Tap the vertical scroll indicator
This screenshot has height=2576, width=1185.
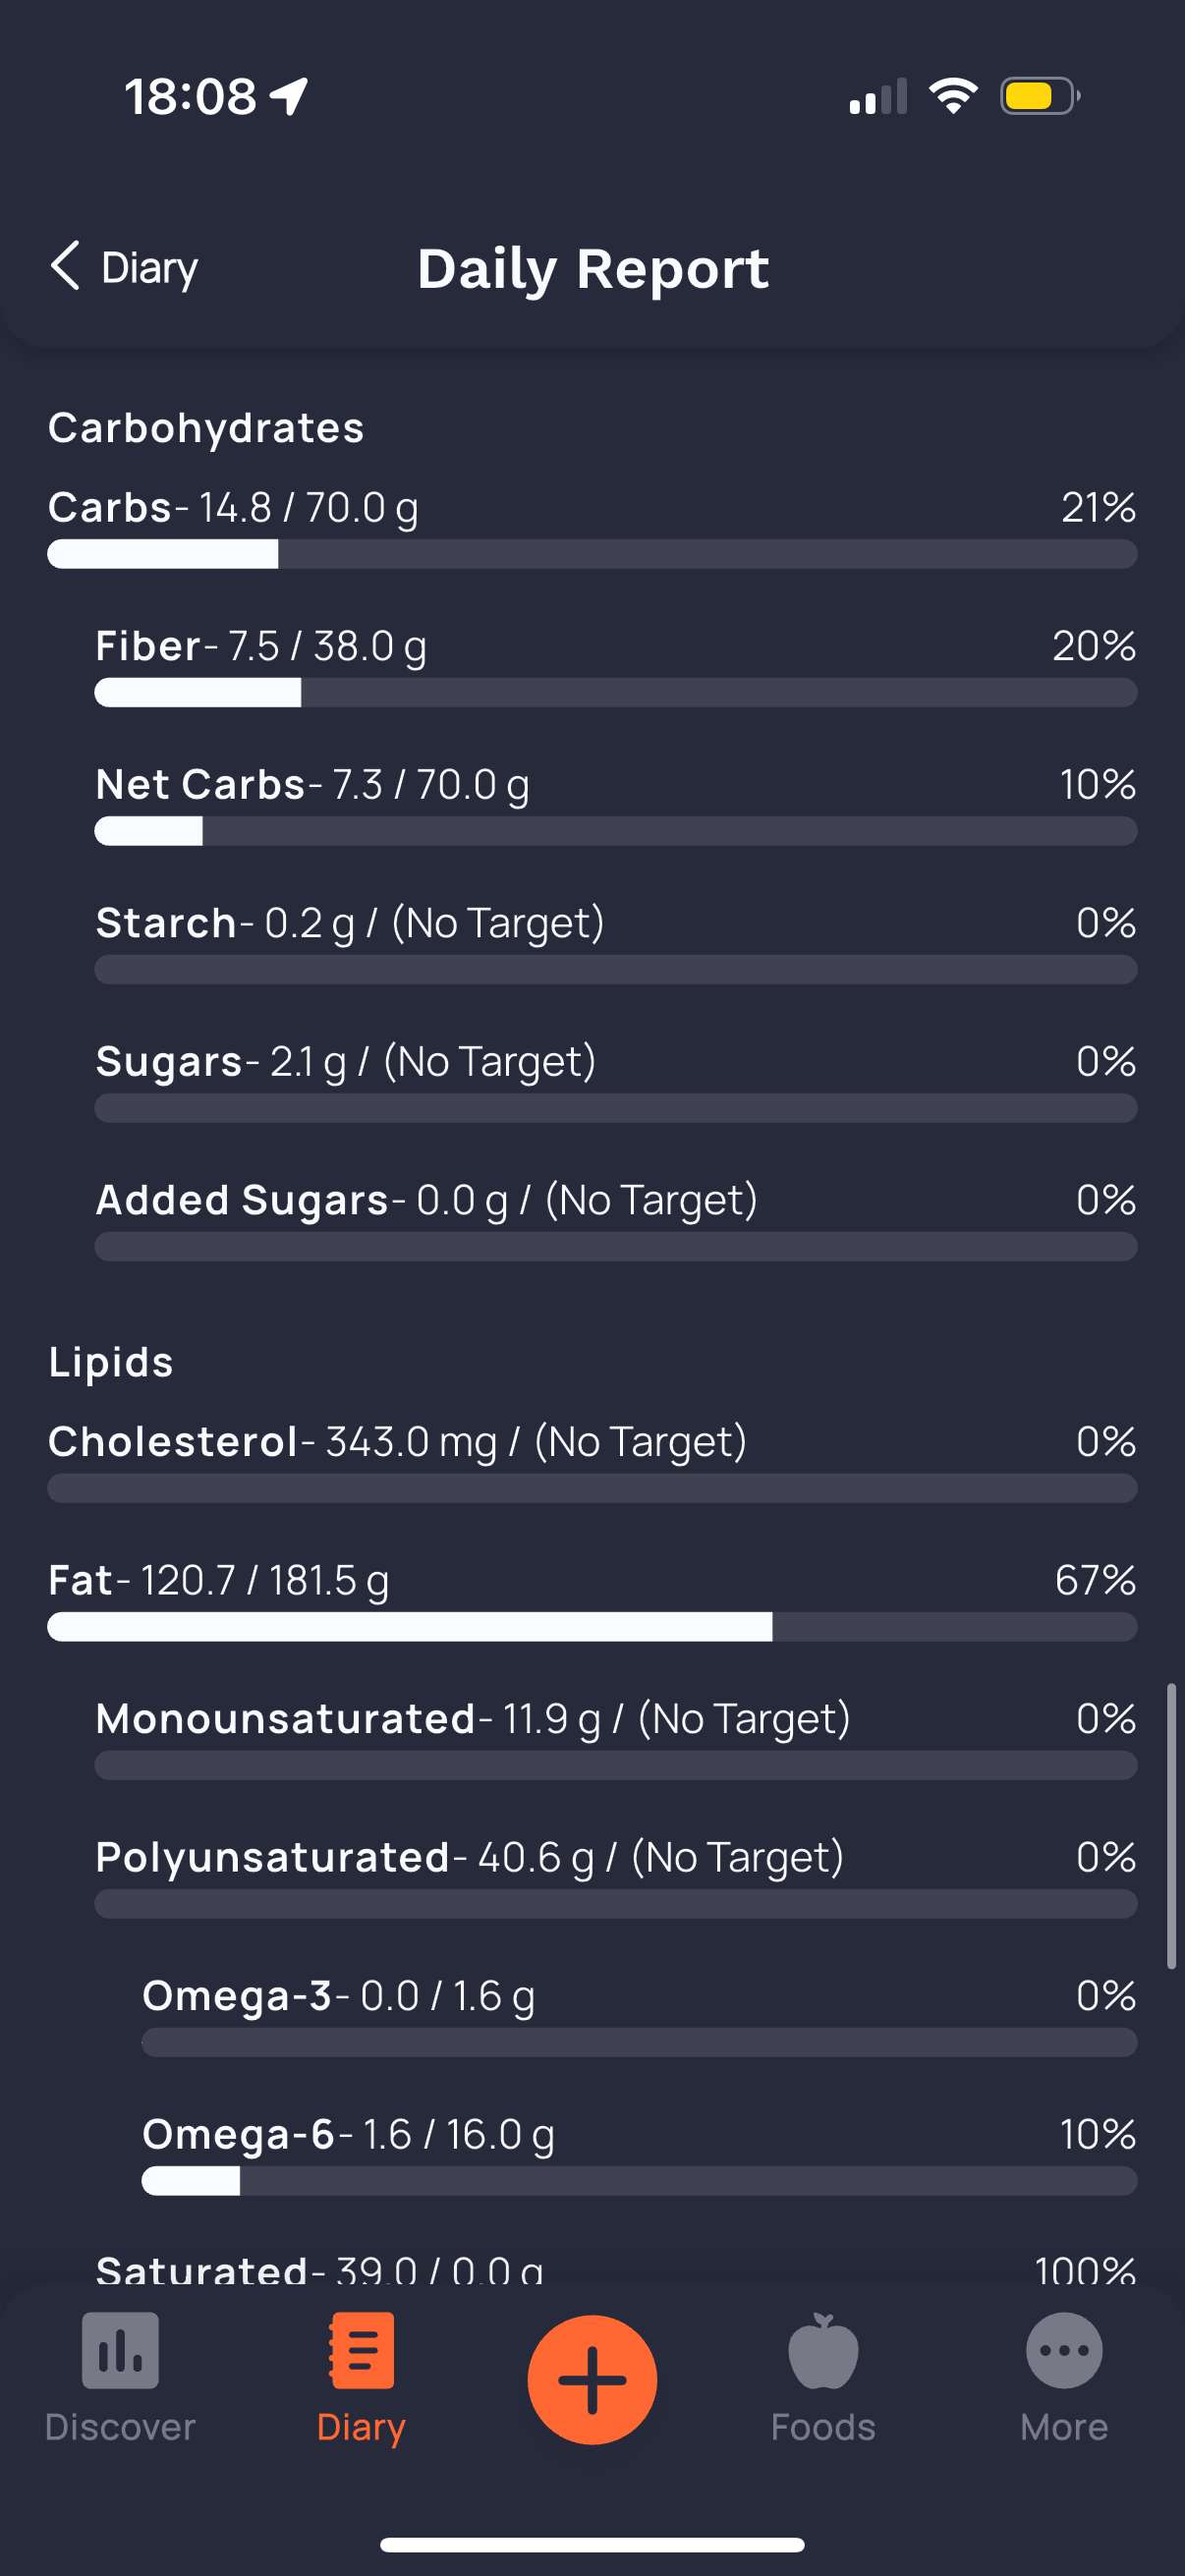(1171, 1826)
